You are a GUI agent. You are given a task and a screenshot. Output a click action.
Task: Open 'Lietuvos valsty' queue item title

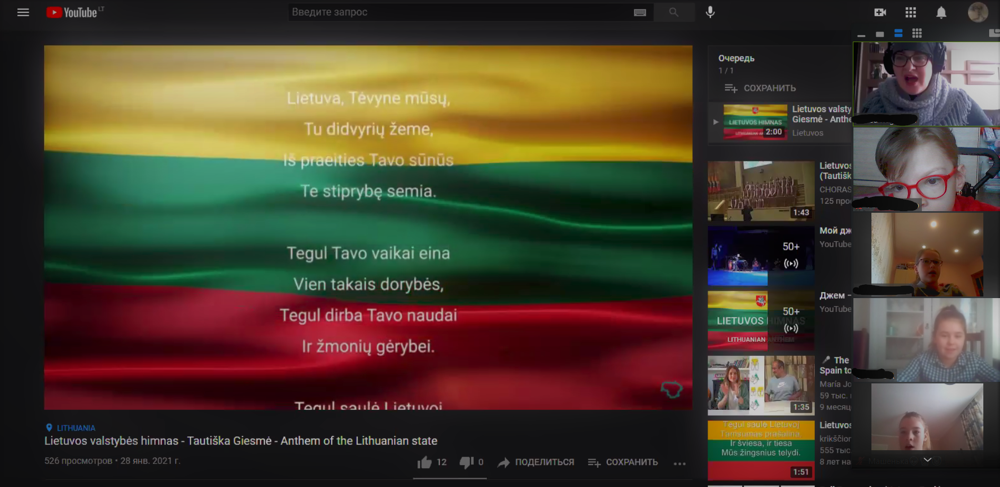[x=822, y=114]
